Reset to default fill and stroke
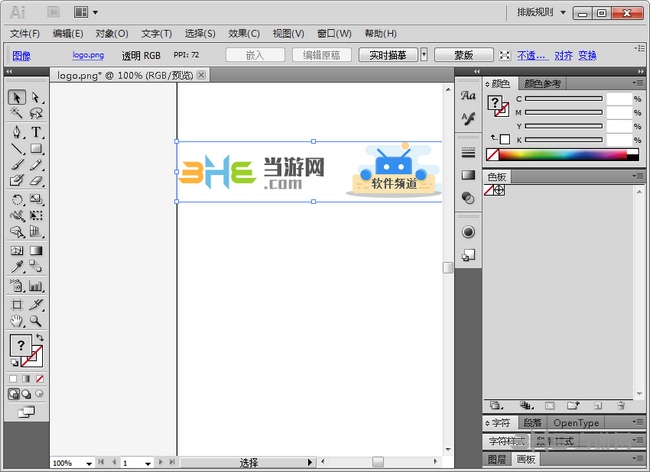Screen dimensions: 650x472 pyautogui.click(x=15, y=363)
